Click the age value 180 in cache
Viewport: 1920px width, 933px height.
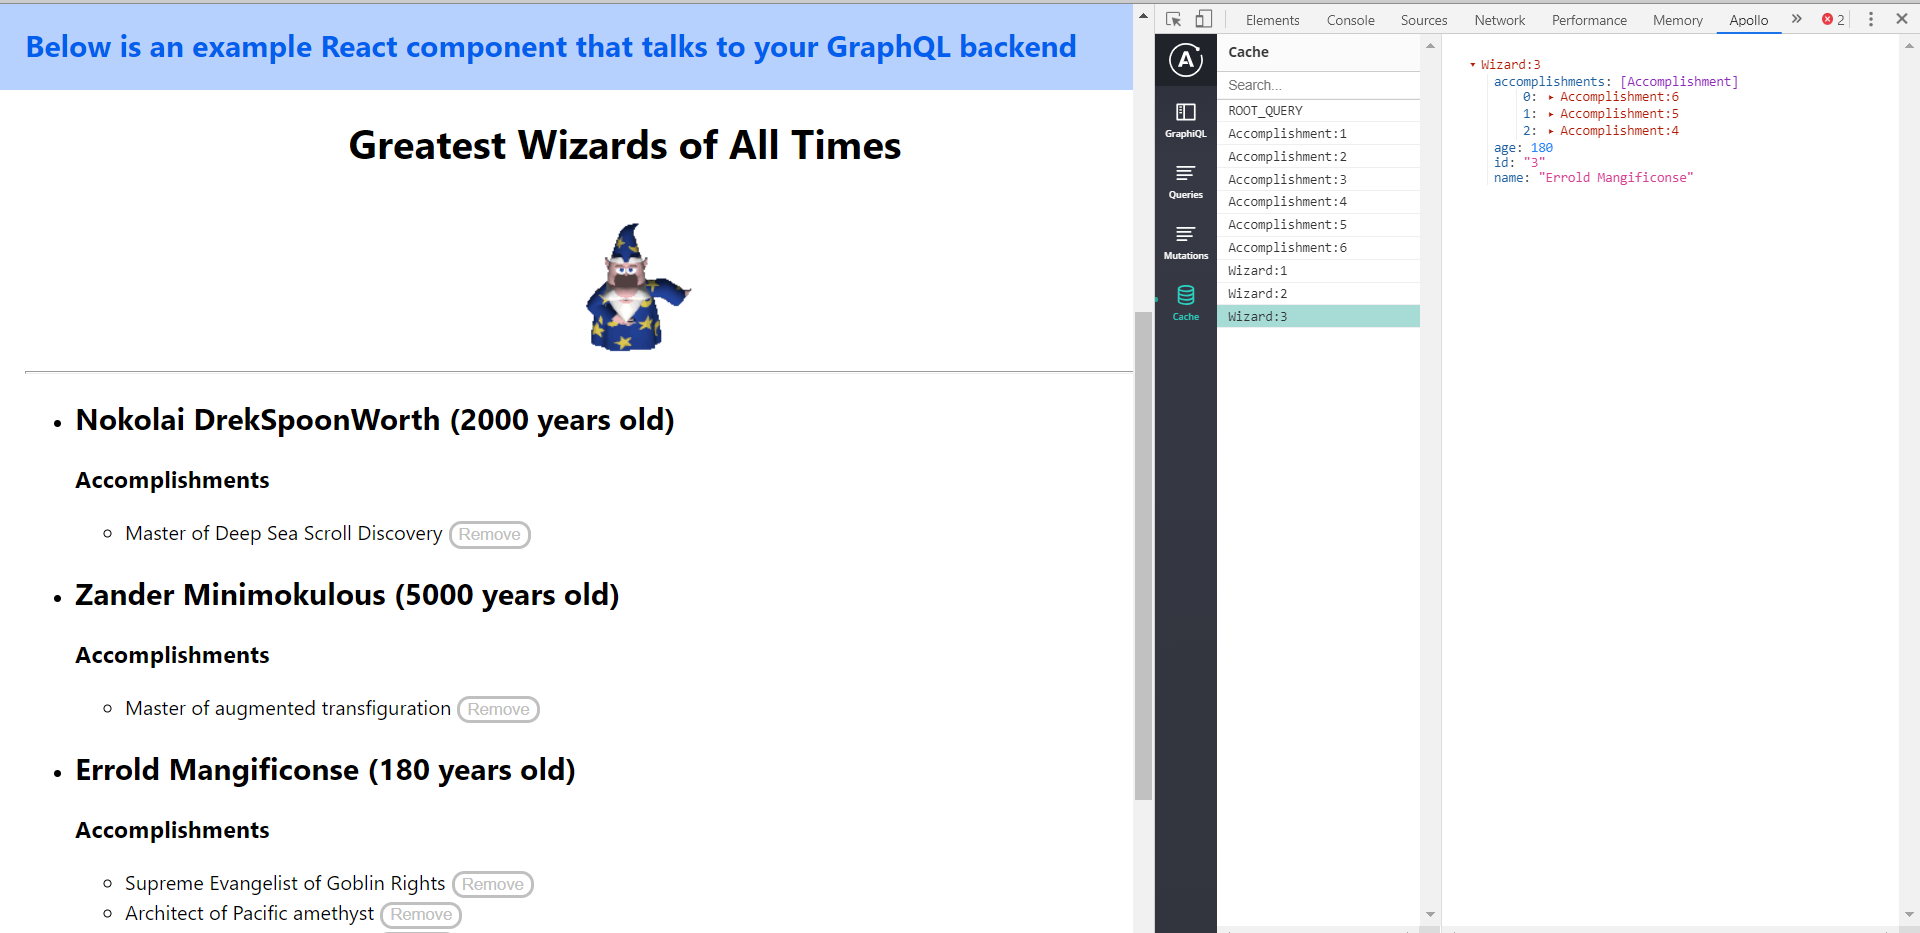click(x=1542, y=148)
